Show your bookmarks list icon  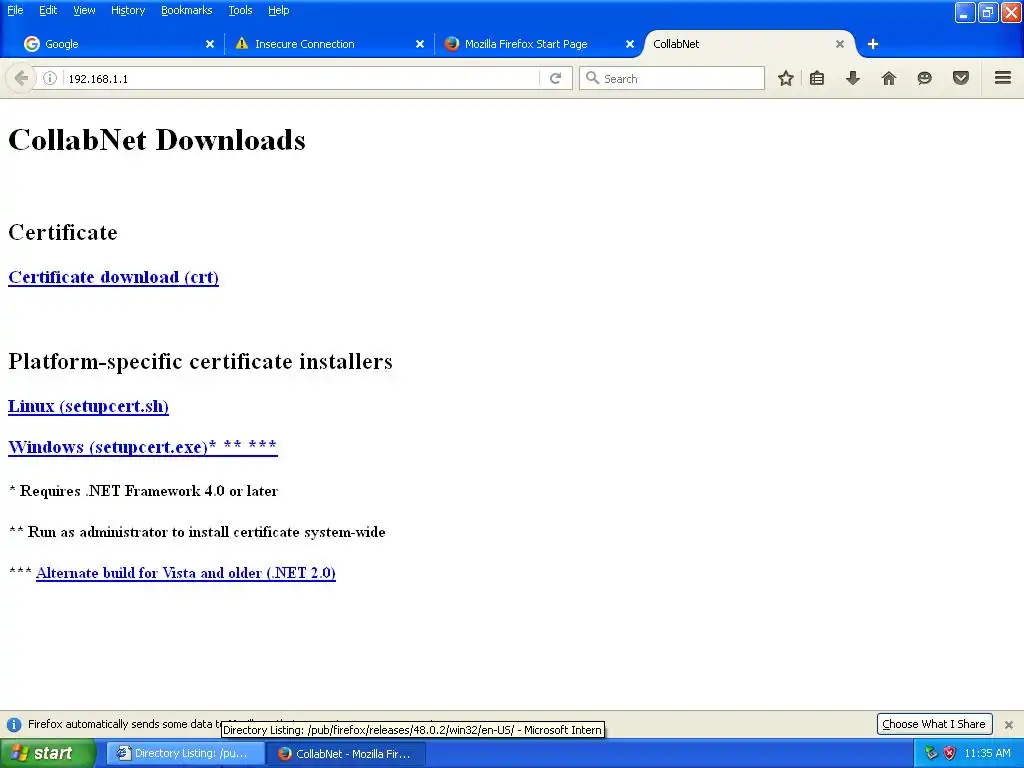(x=817, y=78)
